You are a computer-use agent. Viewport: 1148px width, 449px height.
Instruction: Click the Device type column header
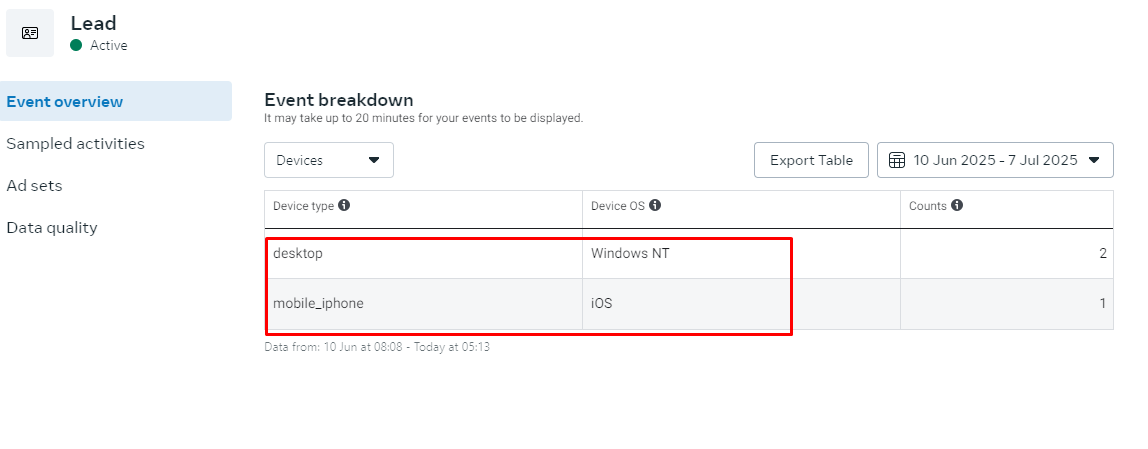[x=303, y=206]
